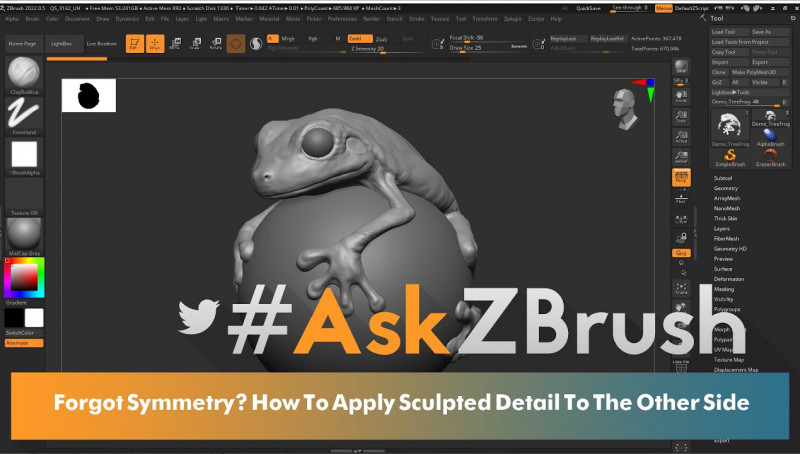Click the Line Fill polyframe icon
This screenshot has width=800, height=454.
click(681, 366)
